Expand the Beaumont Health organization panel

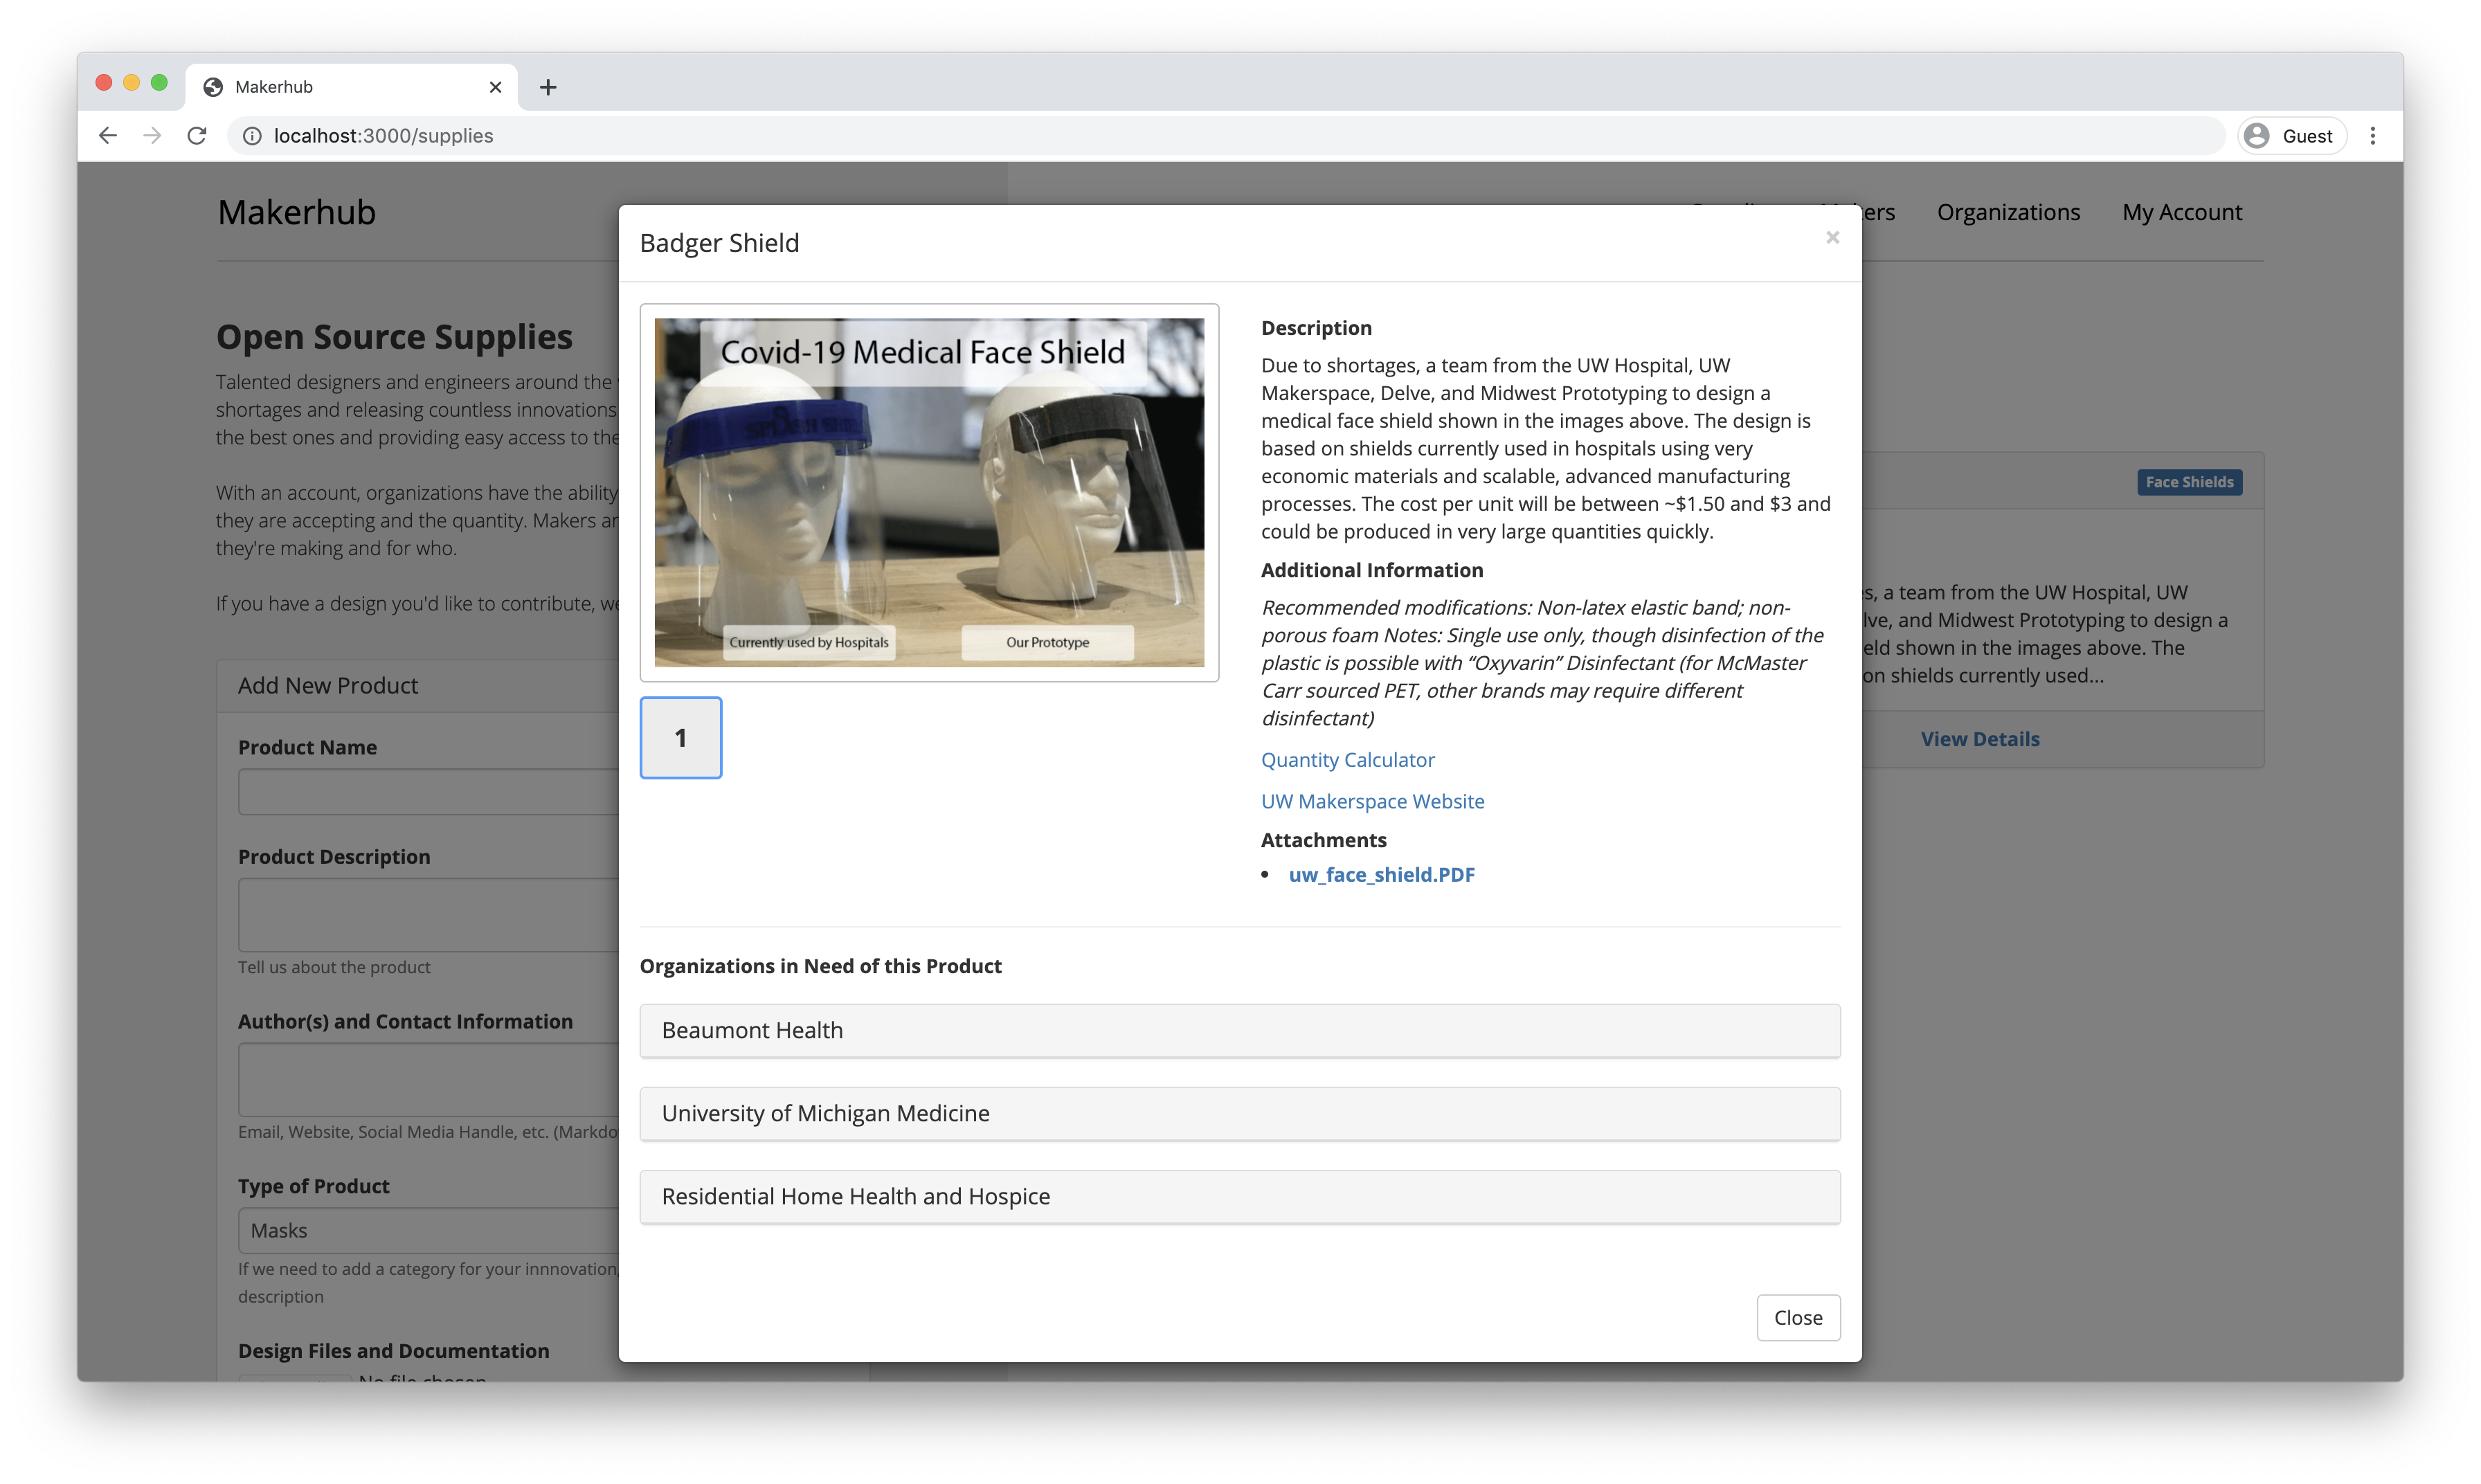coord(1239,1030)
